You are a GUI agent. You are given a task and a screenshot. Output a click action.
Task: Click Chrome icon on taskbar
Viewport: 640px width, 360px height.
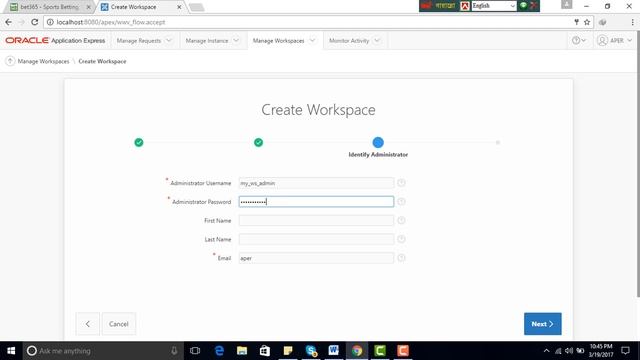pos(357,351)
